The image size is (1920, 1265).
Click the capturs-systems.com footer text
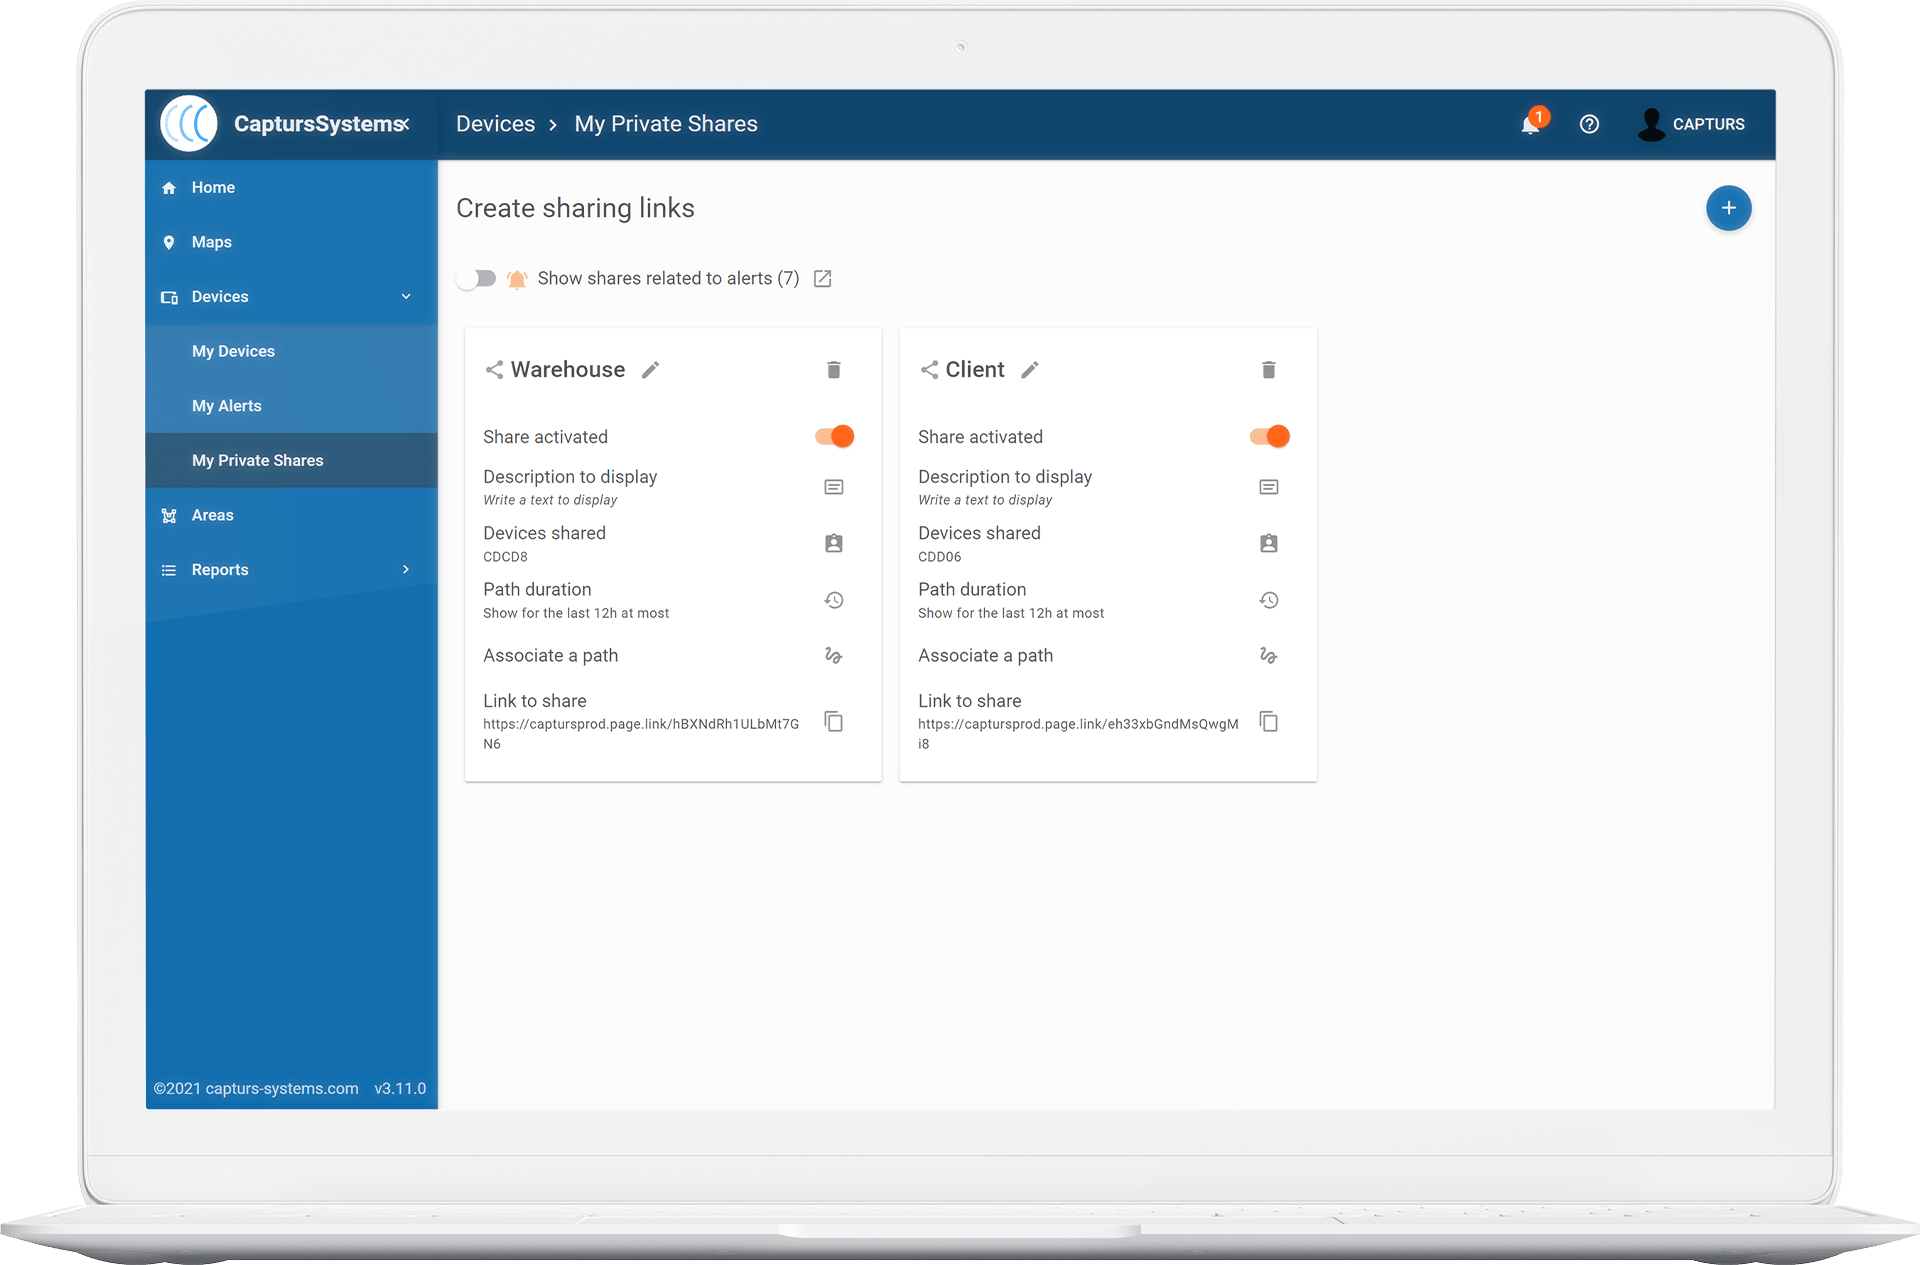point(282,1089)
